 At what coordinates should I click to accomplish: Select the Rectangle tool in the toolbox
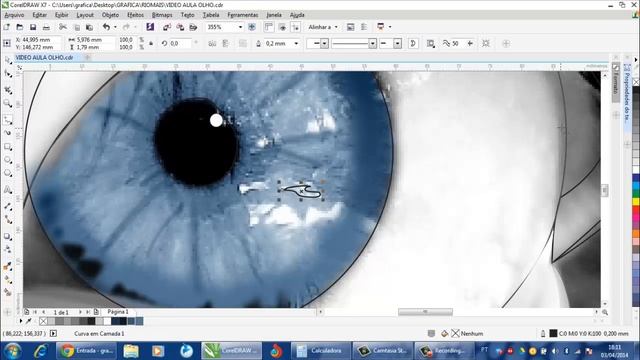coord(8,147)
